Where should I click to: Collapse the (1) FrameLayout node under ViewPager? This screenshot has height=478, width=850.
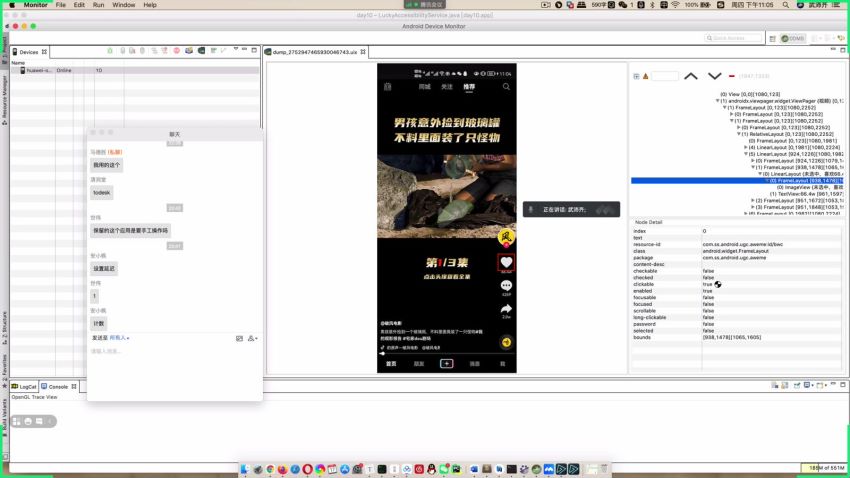[724, 108]
